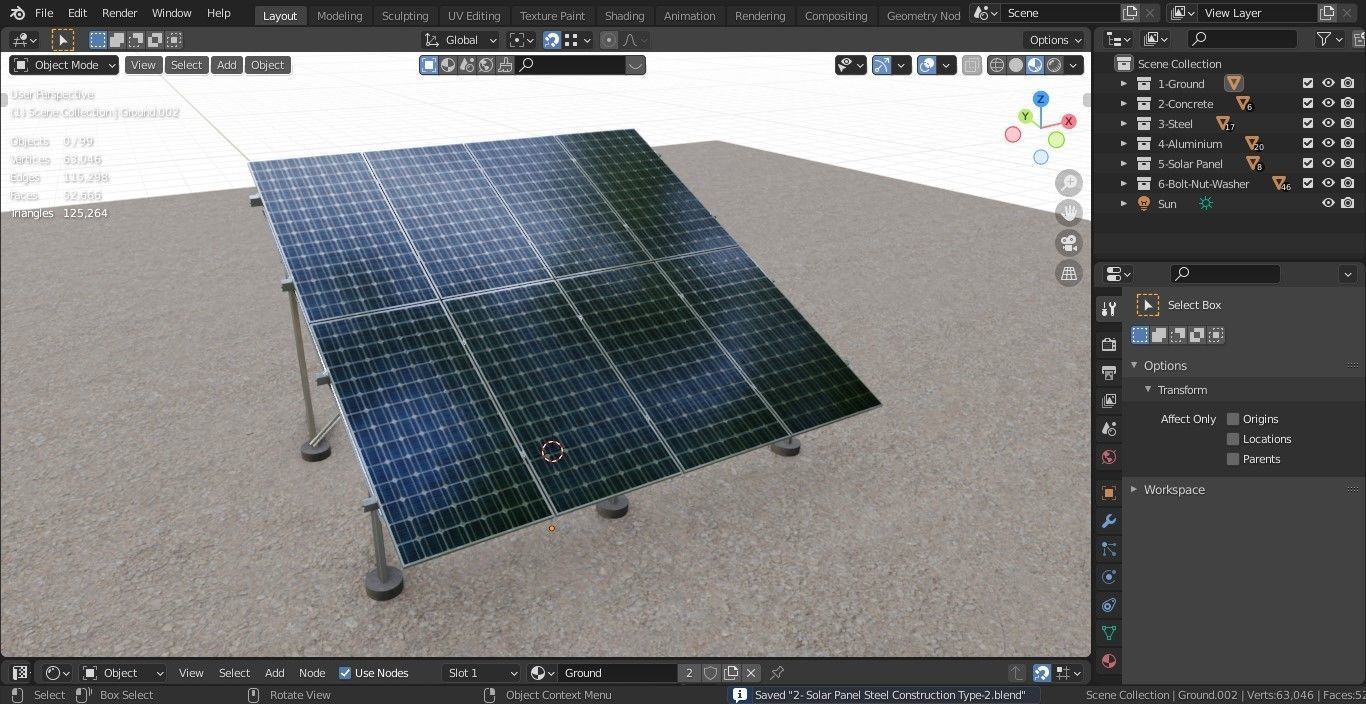Switch to the Shading workspace tab

point(624,16)
